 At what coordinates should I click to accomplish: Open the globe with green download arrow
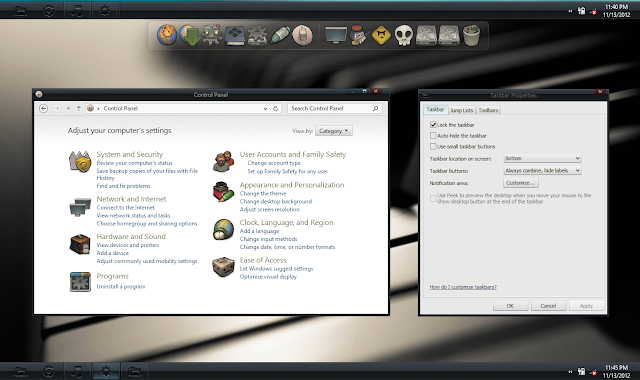coord(190,36)
